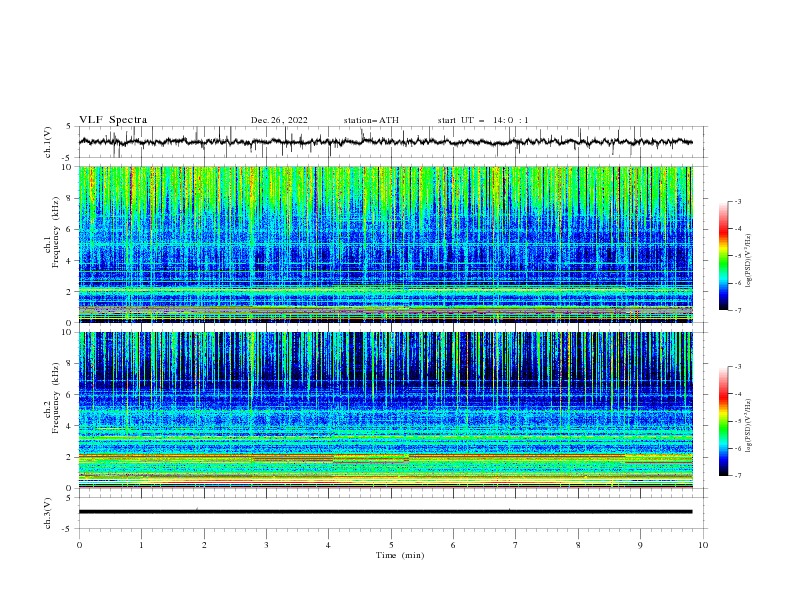
Task: Select the date text "Dec. 26, 2022"
Action: 279,120
